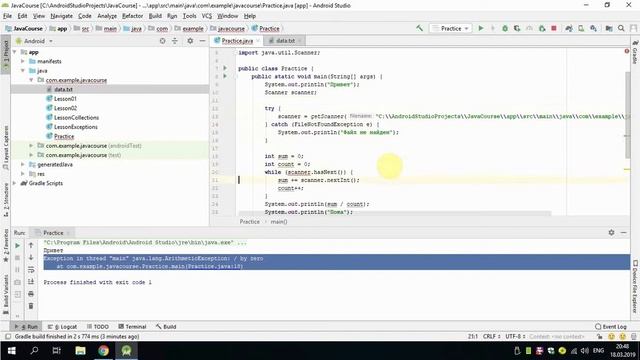Open the Refactor menu

[133, 16]
